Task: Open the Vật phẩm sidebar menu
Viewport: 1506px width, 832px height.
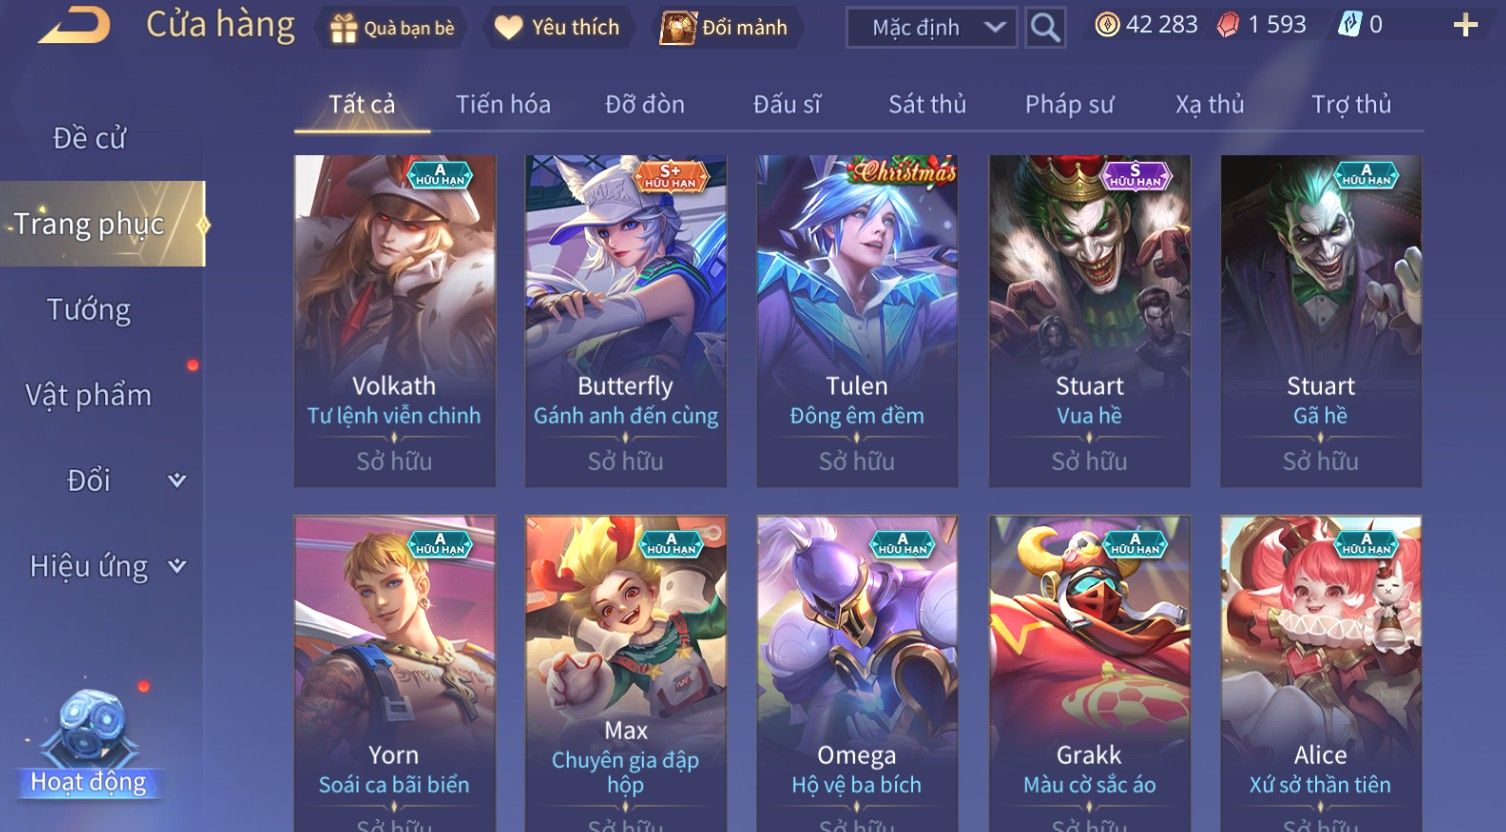Action: point(89,396)
